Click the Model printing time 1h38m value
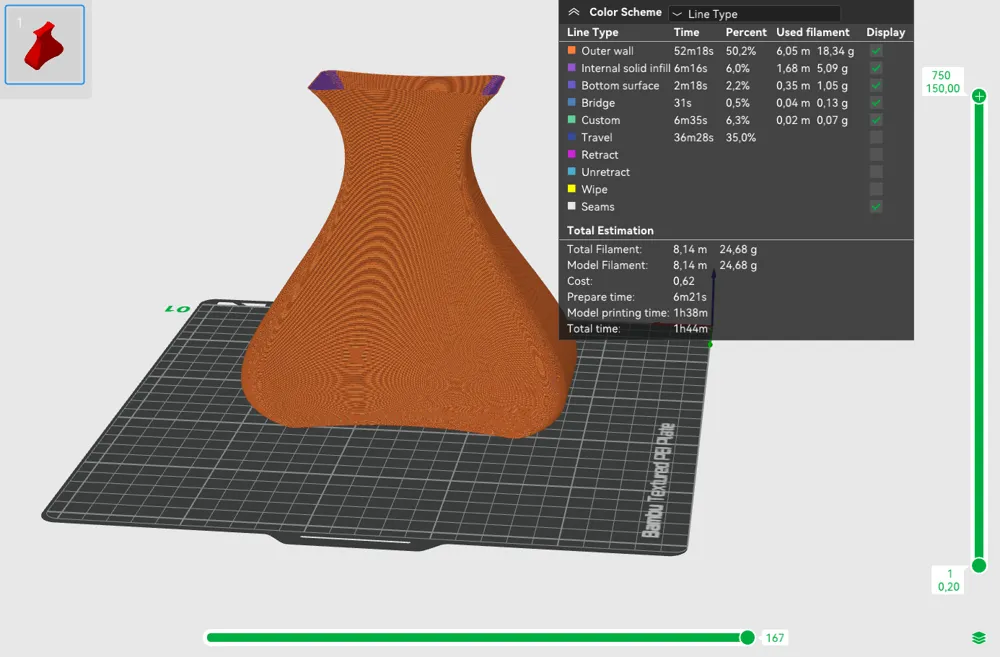This screenshot has height=657, width=1000. pyautogui.click(x=691, y=313)
